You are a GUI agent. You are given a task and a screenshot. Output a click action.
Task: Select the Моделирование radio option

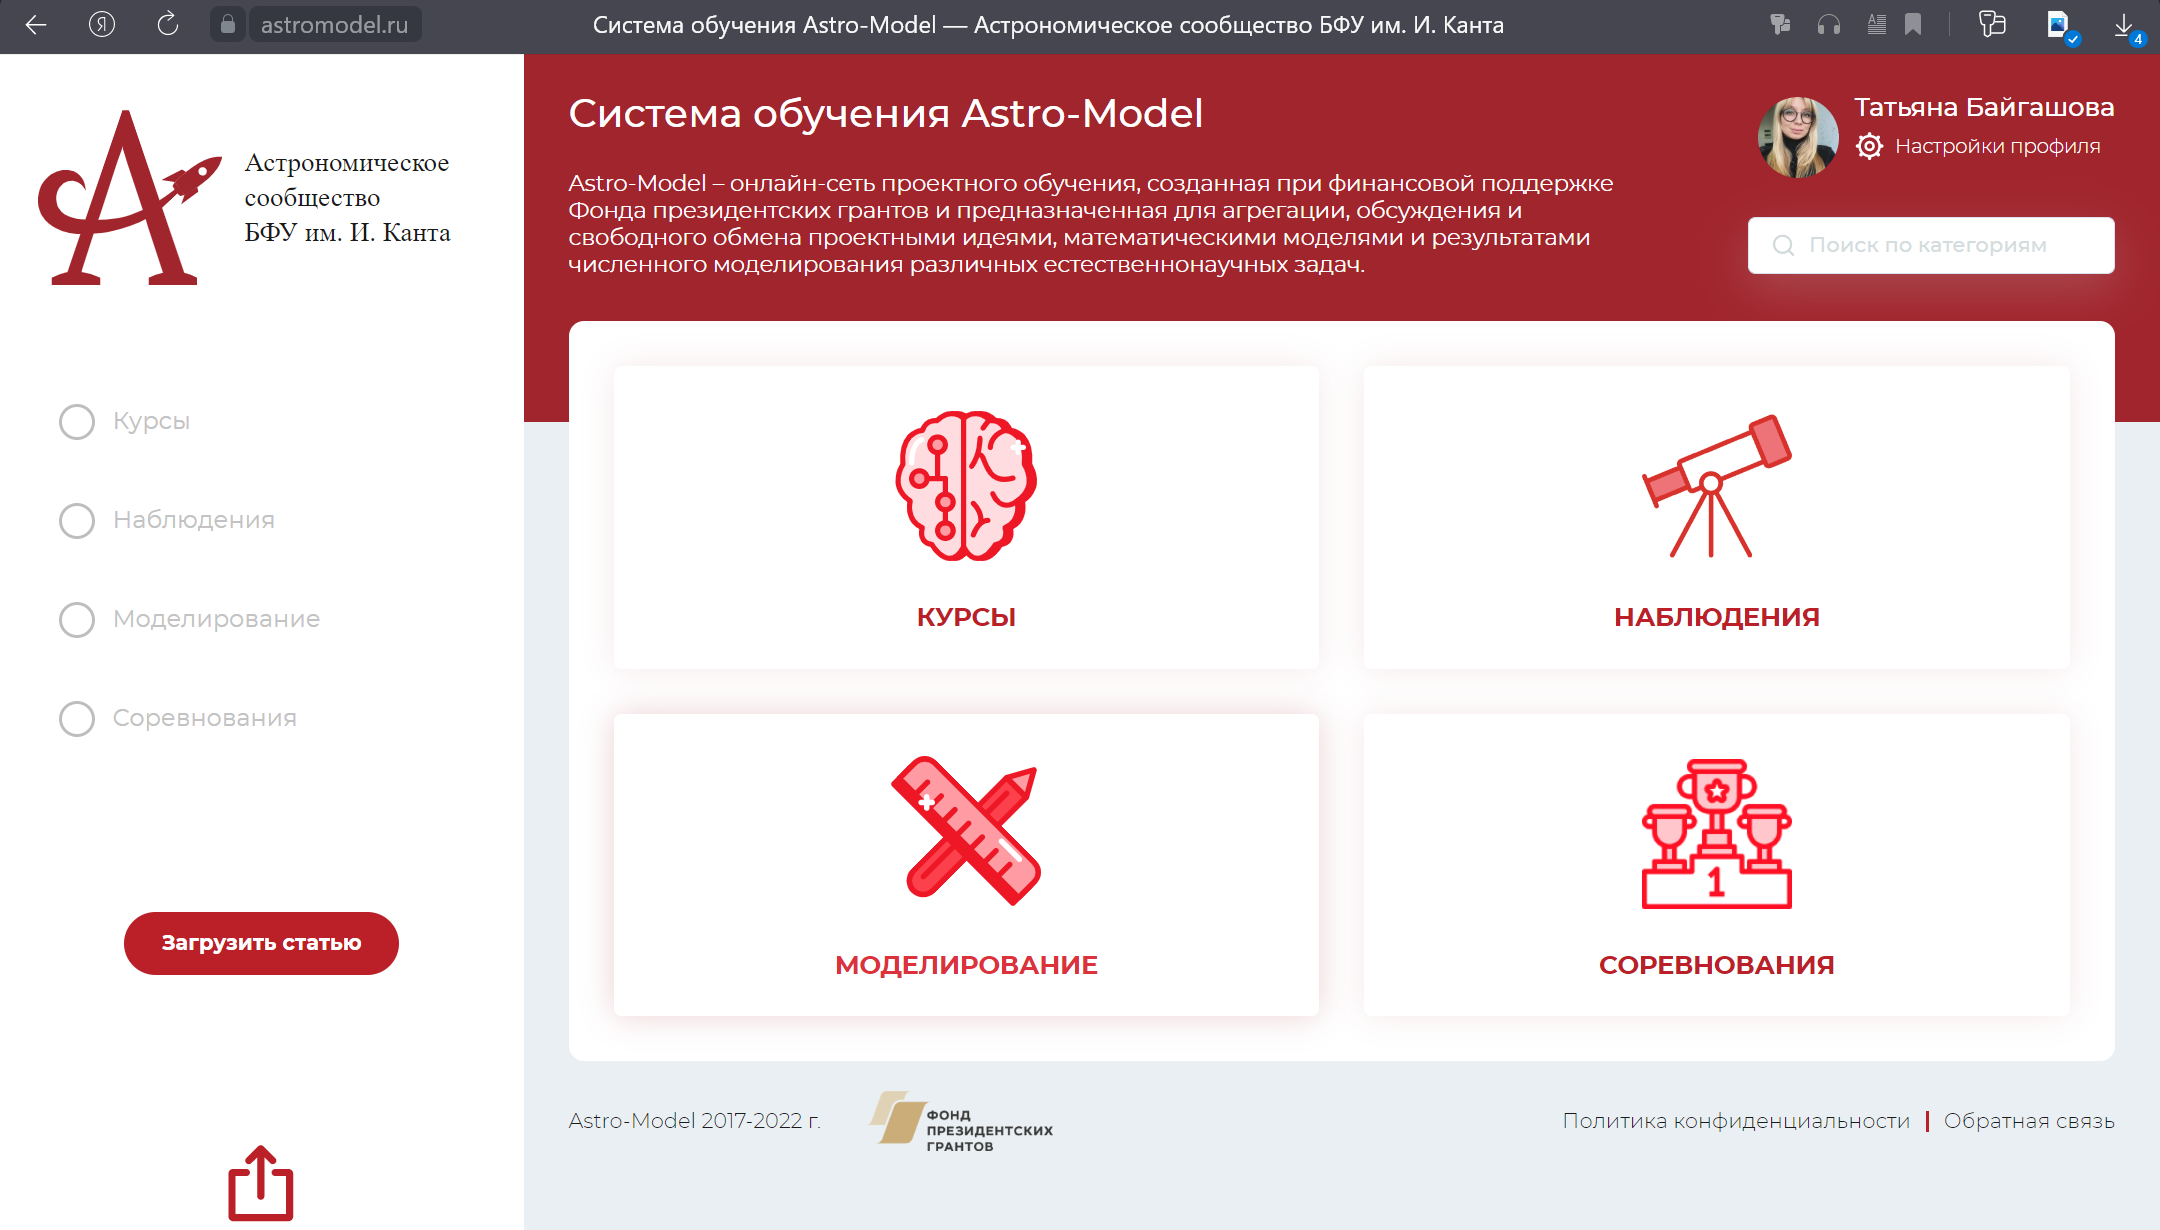(x=77, y=620)
